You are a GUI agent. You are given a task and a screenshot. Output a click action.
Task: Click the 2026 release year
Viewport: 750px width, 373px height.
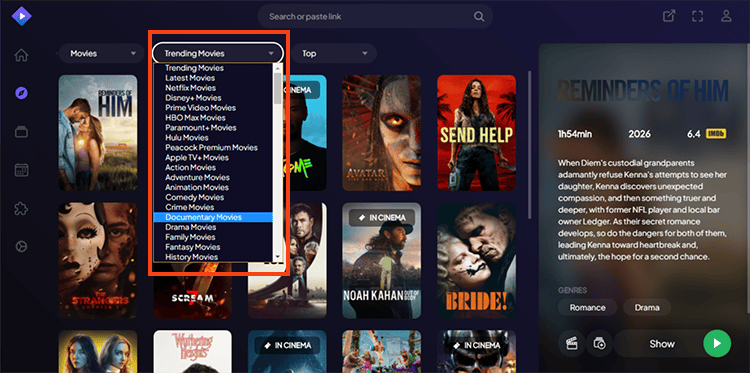pos(639,134)
